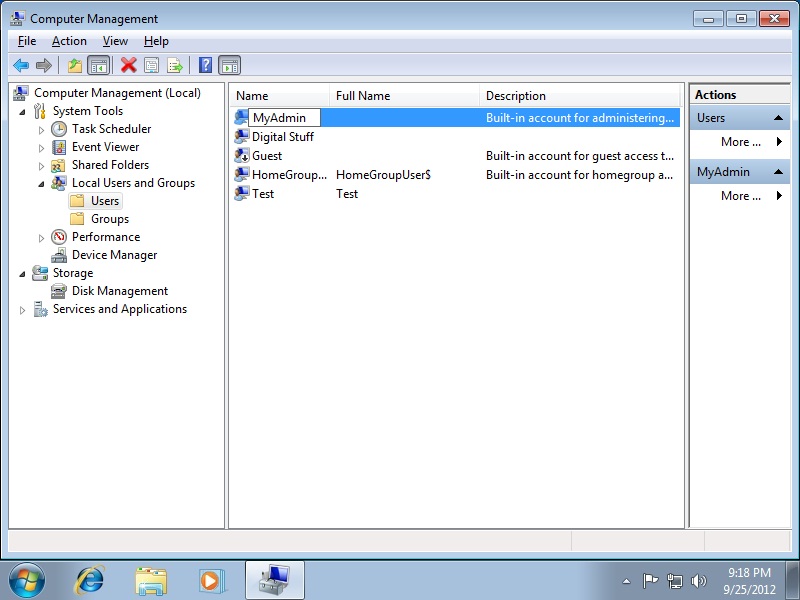
Task: Select Computer Management (Local) root node
Action: [117, 93]
